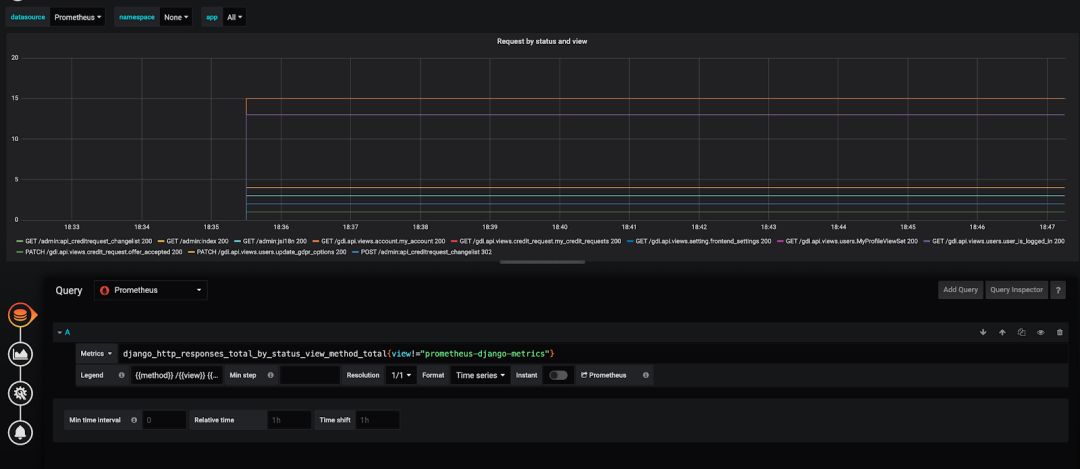Click the Add Query button
The width and height of the screenshot is (1080, 469).
(x=960, y=290)
